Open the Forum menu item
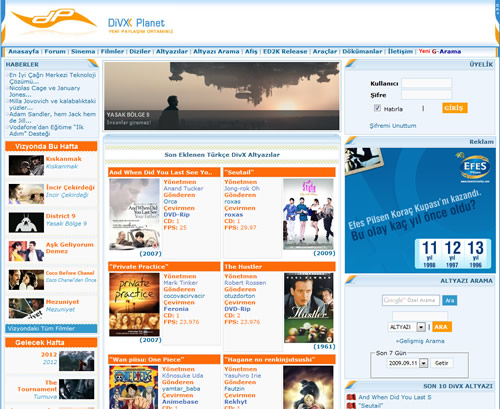The height and width of the screenshot is (409, 500). (x=55, y=51)
